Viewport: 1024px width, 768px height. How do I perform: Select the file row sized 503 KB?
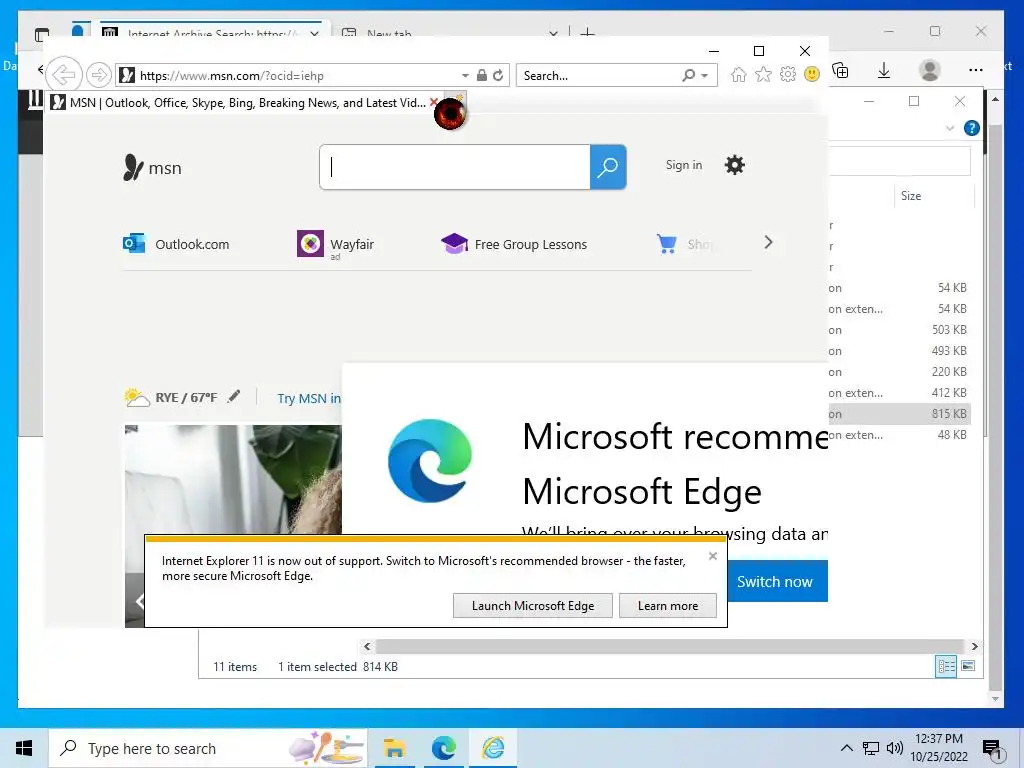(x=899, y=330)
